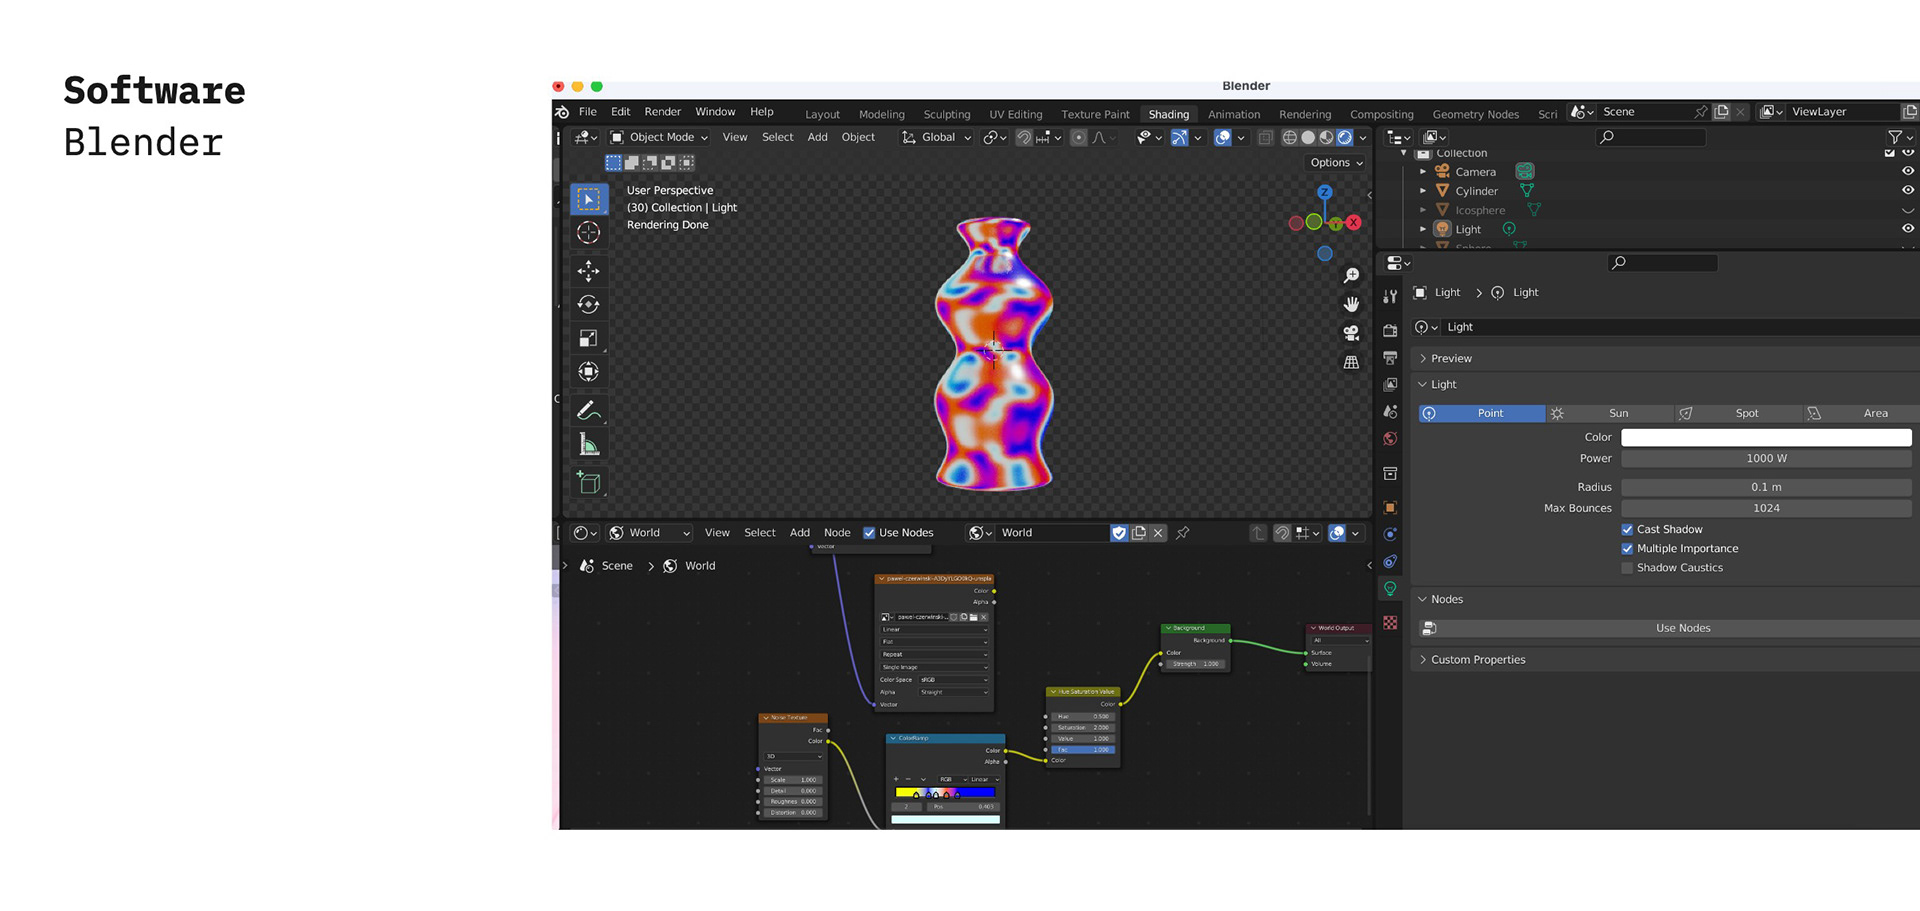Open the Render properties tab icon
This screenshot has height=911, width=1920.
tap(1390, 330)
